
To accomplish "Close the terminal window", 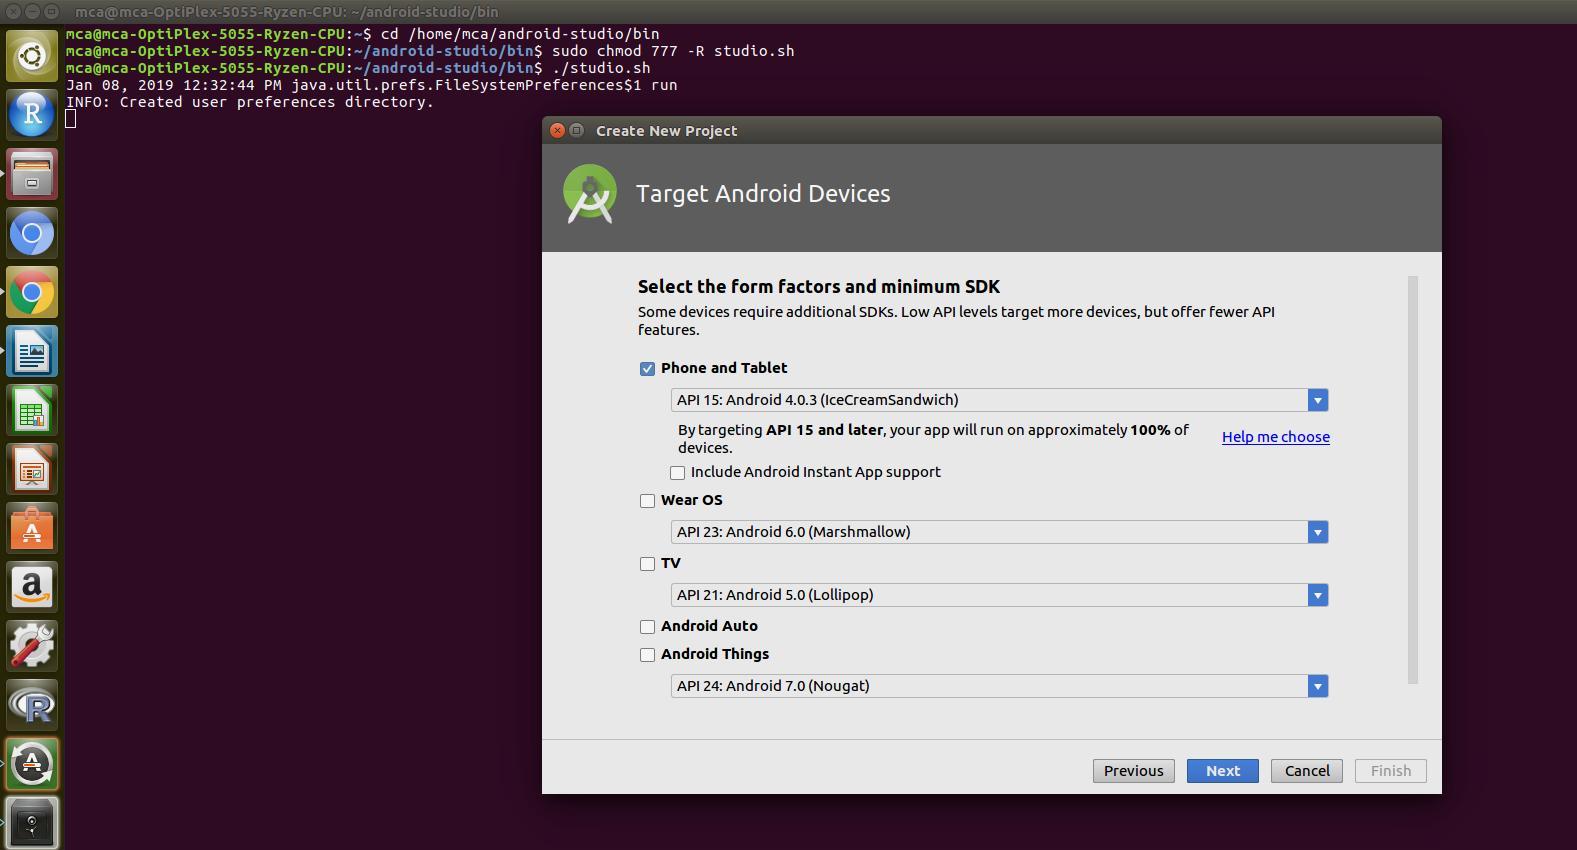I will (x=11, y=11).
